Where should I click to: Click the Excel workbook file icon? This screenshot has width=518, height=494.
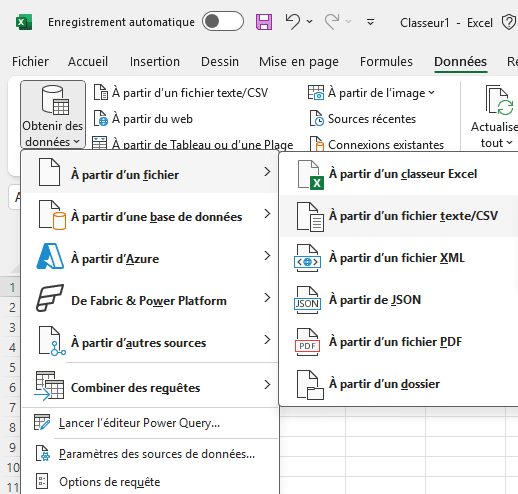coord(310,175)
